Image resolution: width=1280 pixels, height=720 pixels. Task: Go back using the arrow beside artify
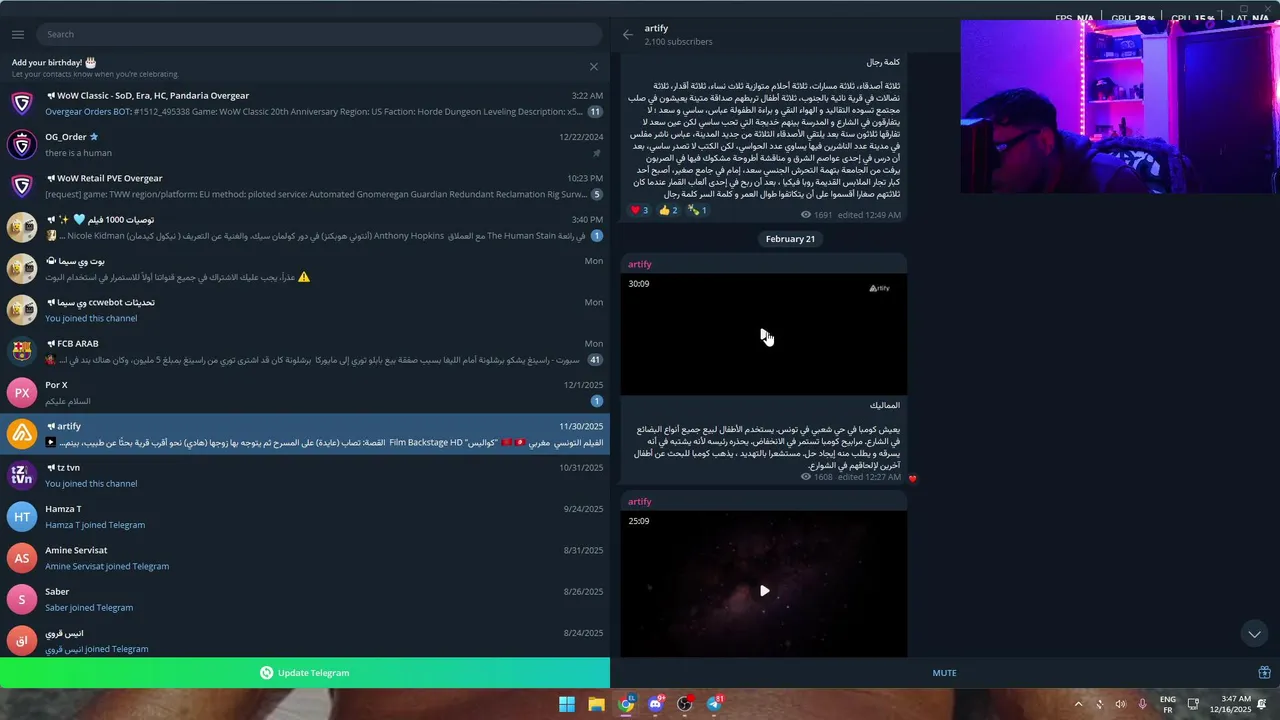[628, 34]
